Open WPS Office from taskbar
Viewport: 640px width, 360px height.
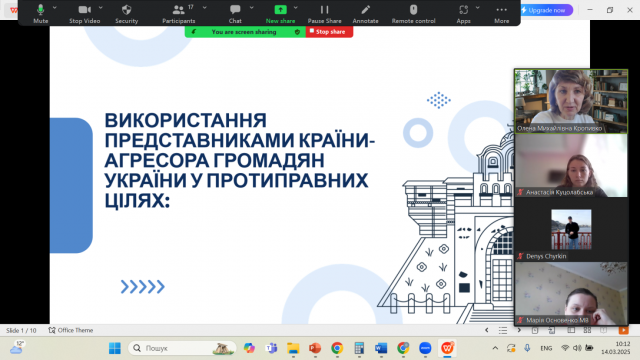[x=447, y=348]
